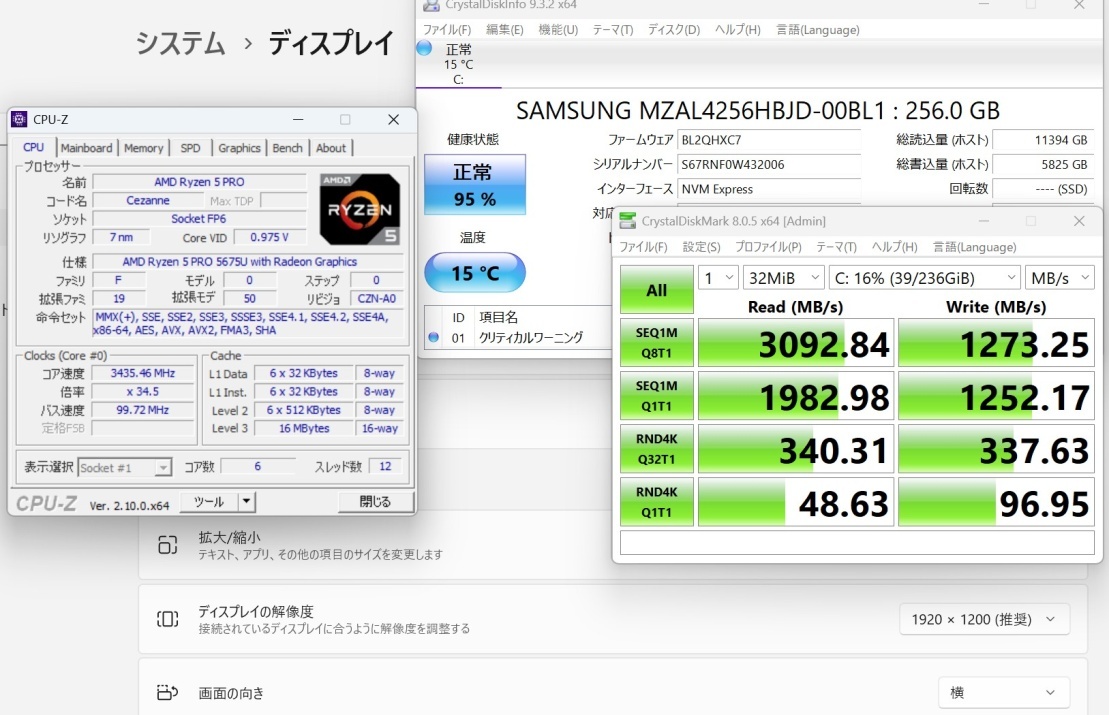The image size is (1109, 715).
Task: Minimize the CPU-Z window
Action: pyautogui.click(x=298, y=120)
